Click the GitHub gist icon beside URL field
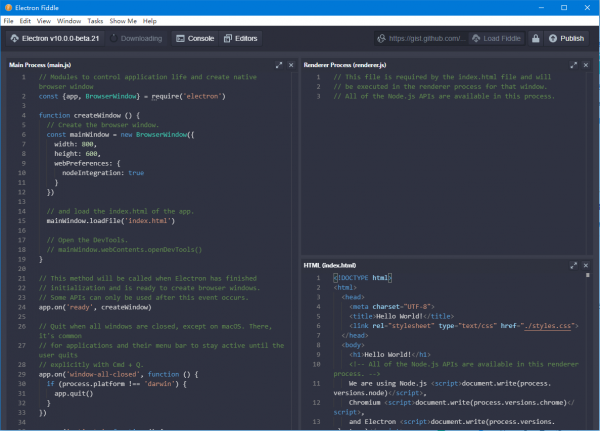600x431 pixels. pyautogui.click(x=381, y=38)
